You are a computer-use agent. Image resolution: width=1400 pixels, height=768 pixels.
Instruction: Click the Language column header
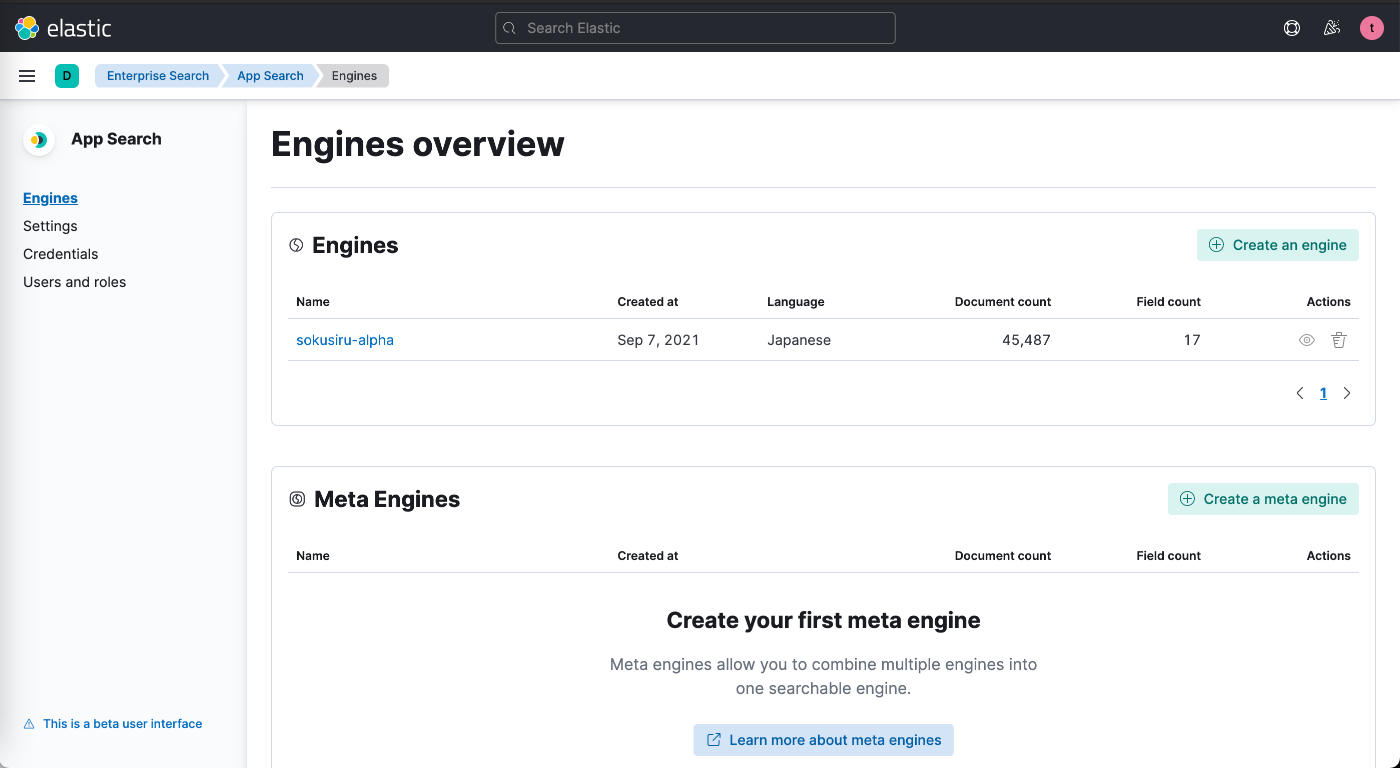[x=796, y=302]
